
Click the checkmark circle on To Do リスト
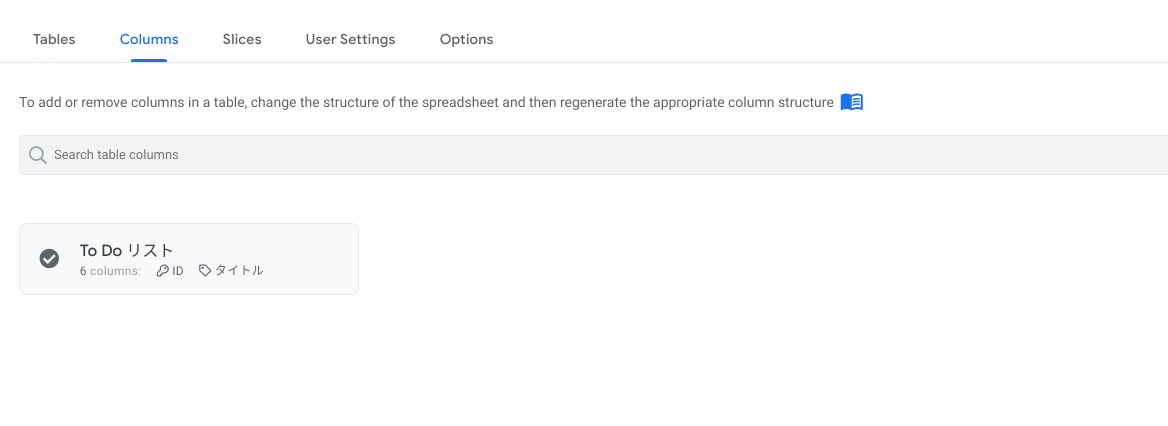[x=49, y=259]
